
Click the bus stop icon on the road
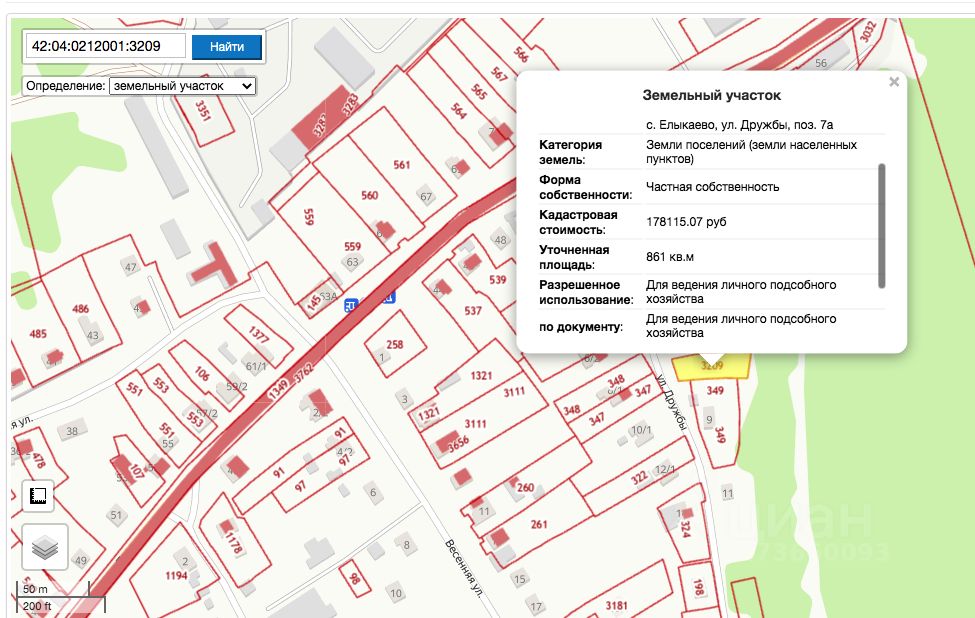[x=351, y=305]
